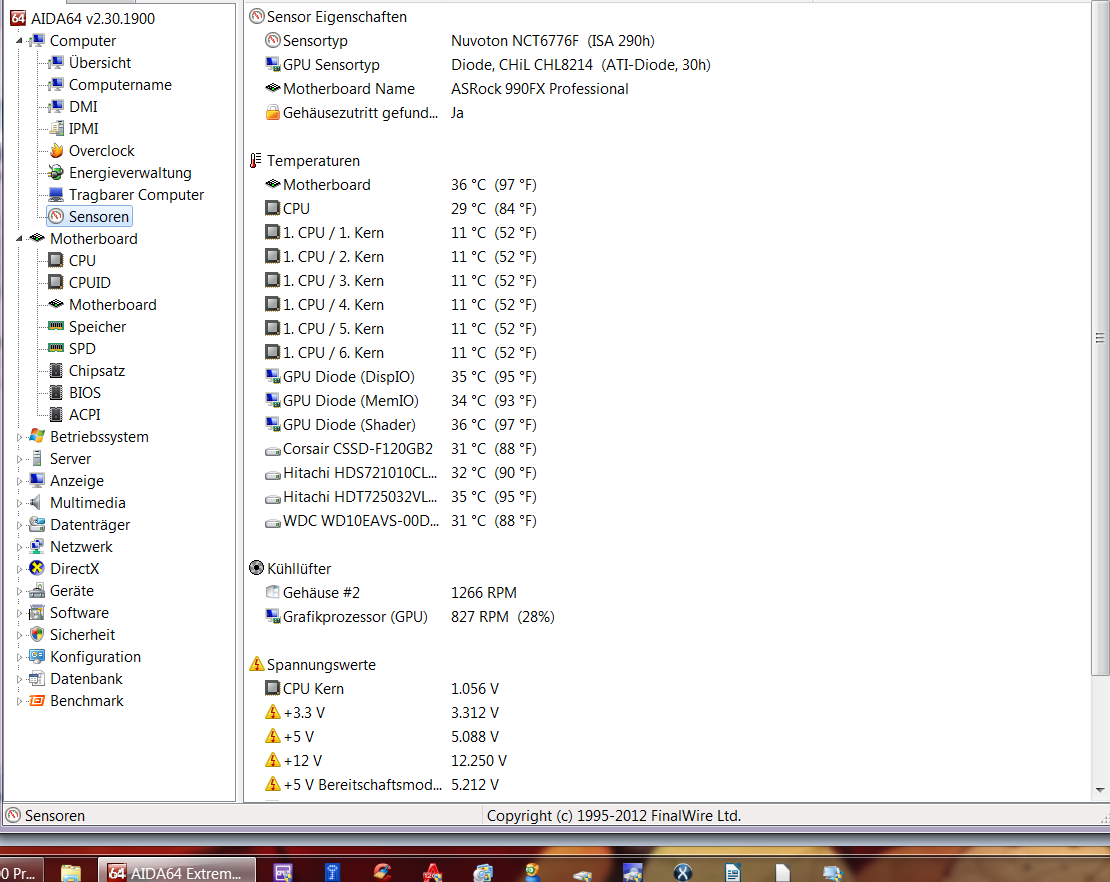Select Motherboard sub-item in tree
1110x882 pixels.
click(103, 304)
